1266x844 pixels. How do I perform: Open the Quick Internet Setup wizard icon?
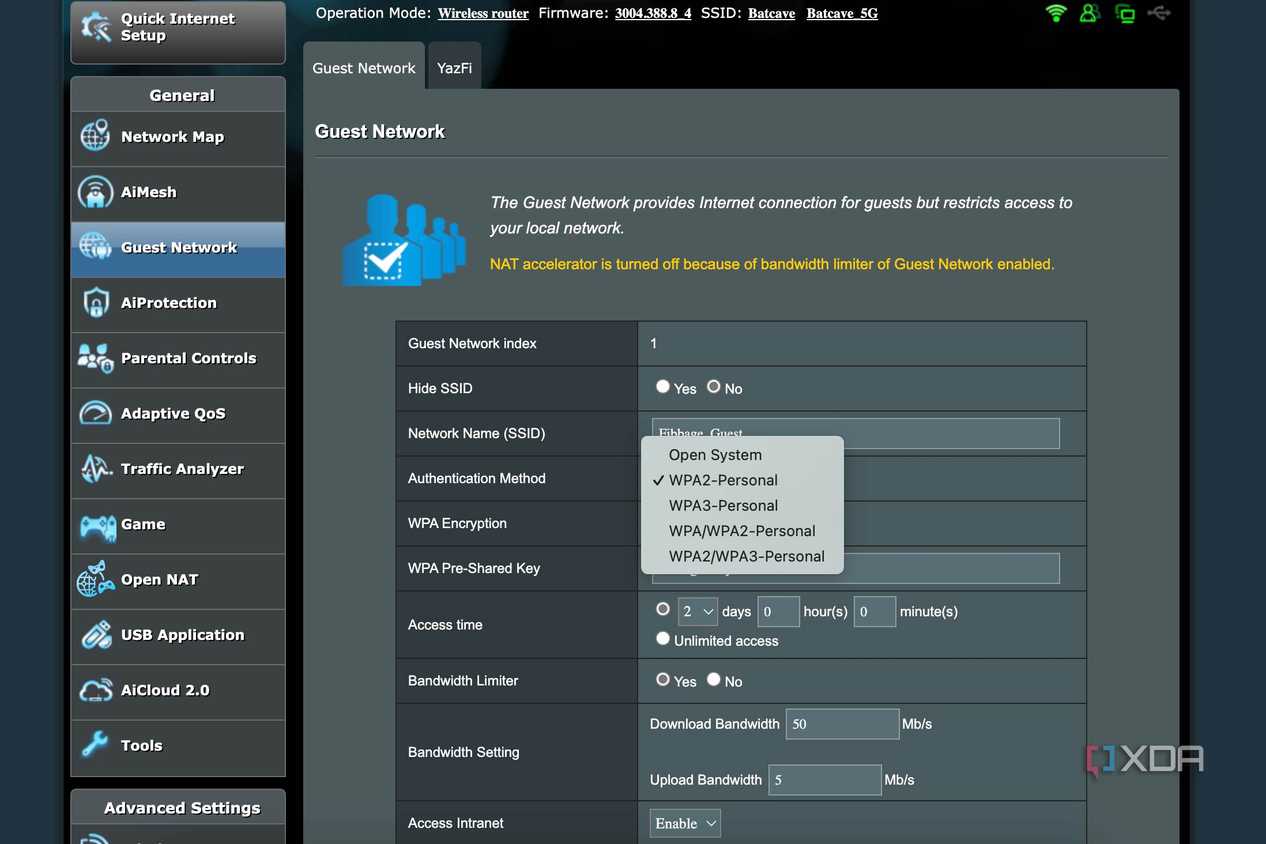click(96, 27)
